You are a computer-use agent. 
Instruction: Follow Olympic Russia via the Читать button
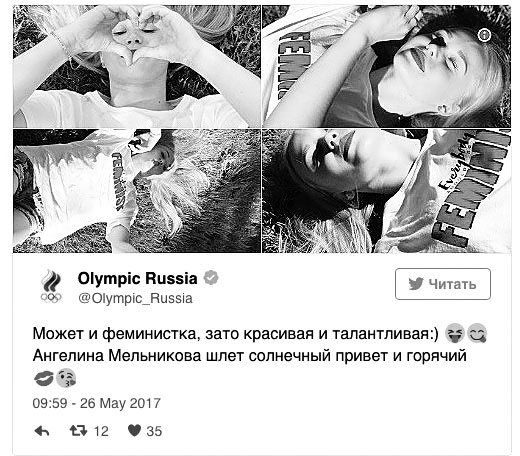(x=443, y=284)
